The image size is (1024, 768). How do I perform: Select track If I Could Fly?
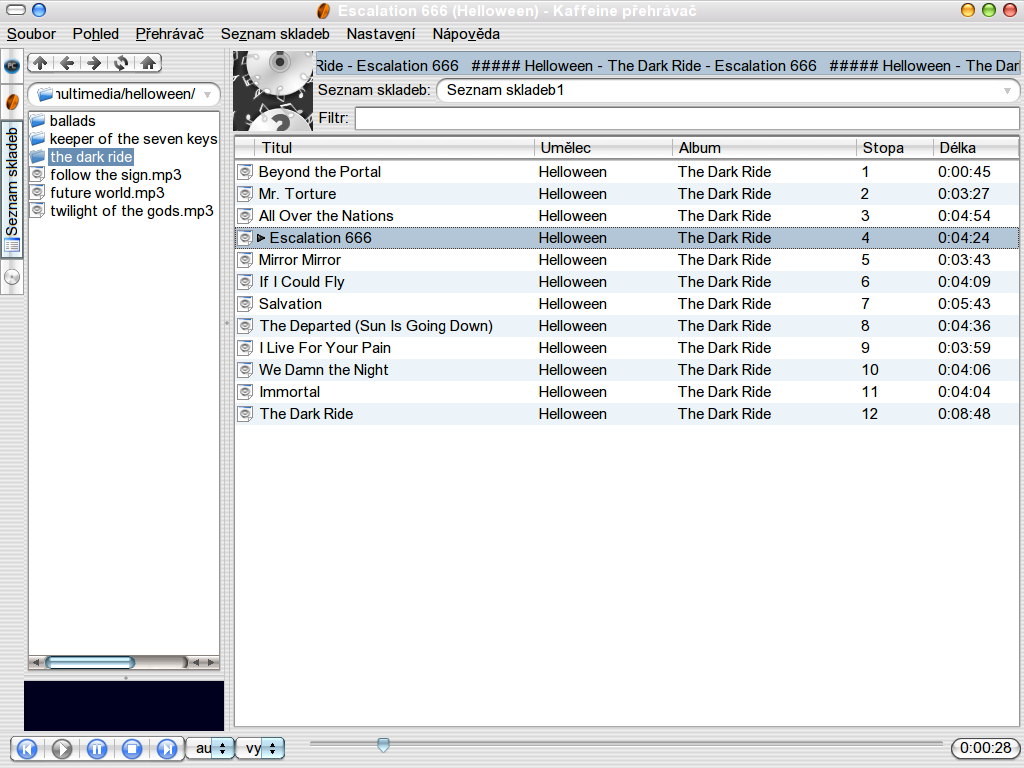click(x=627, y=282)
